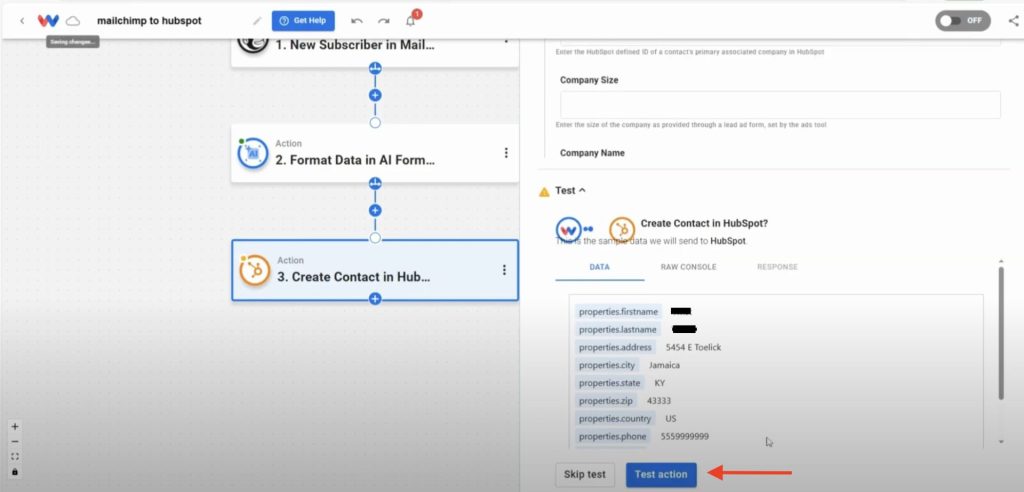
Task: Lock the canvas with padlock icon
Action: tap(15, 472)
